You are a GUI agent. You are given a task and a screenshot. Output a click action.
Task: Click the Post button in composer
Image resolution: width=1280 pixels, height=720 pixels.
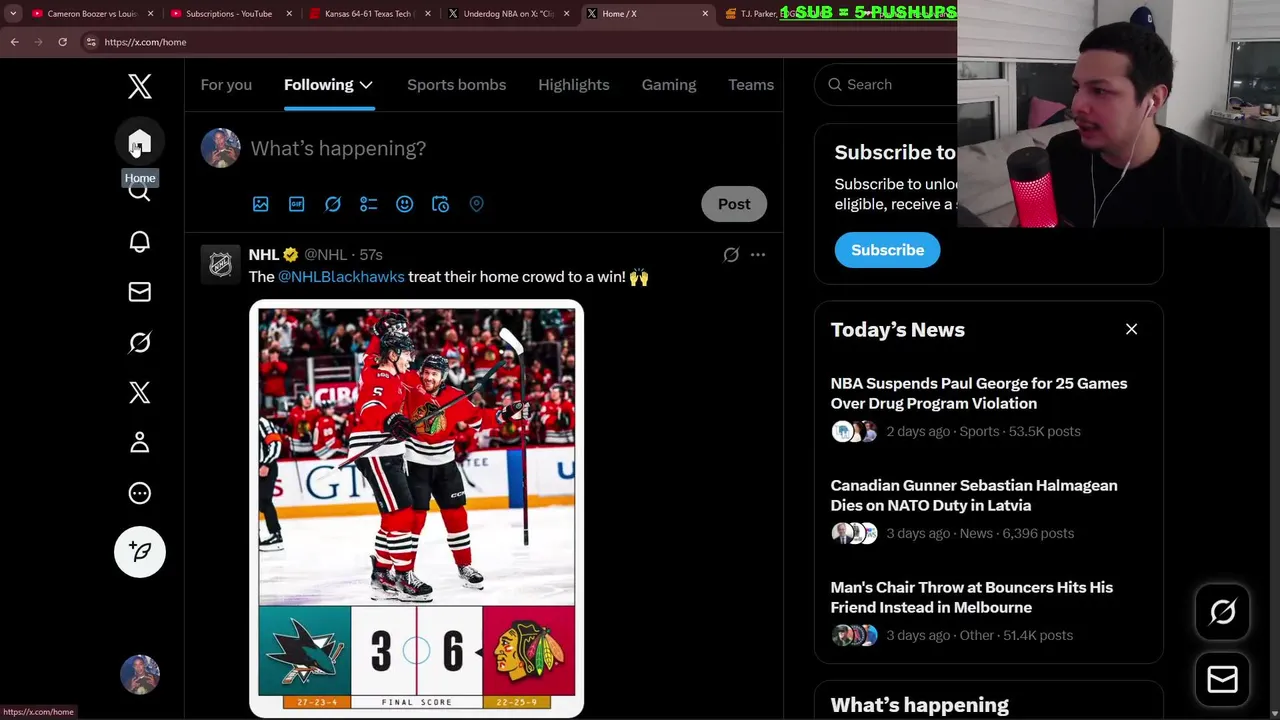click(734, 204)
